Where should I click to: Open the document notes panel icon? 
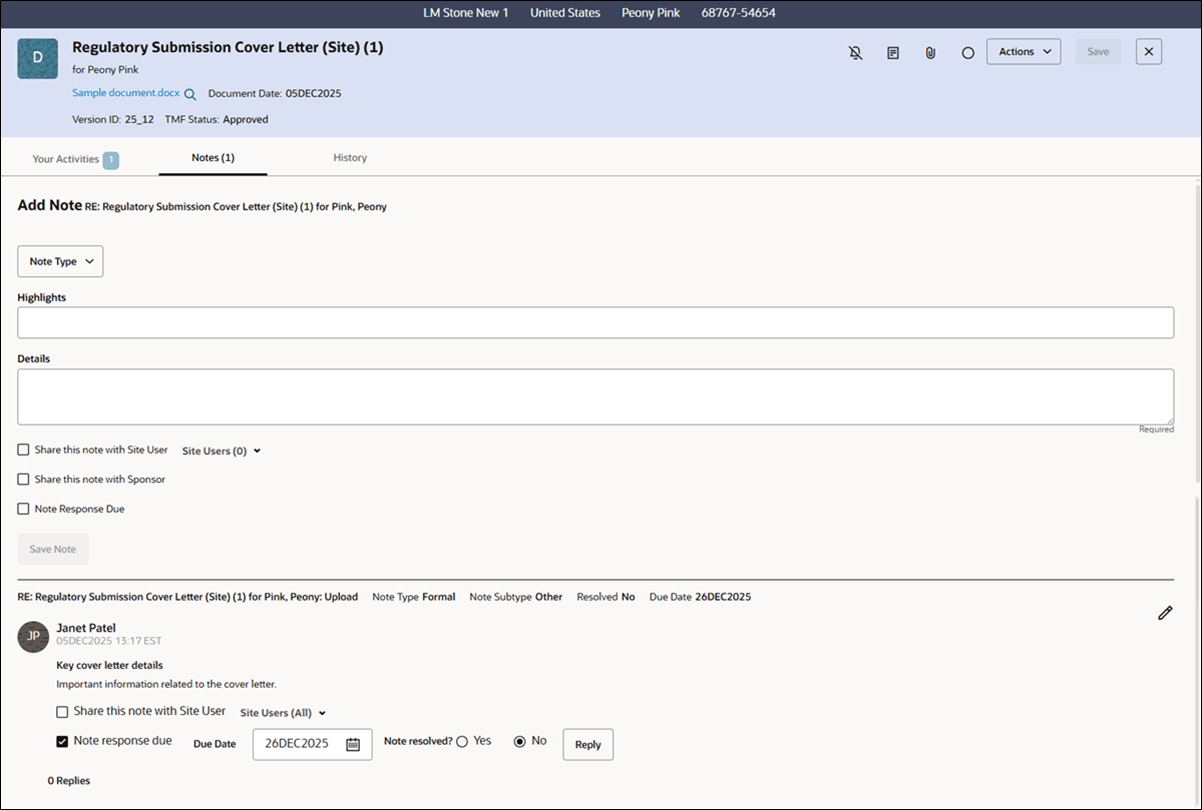(x=893, y=51)
